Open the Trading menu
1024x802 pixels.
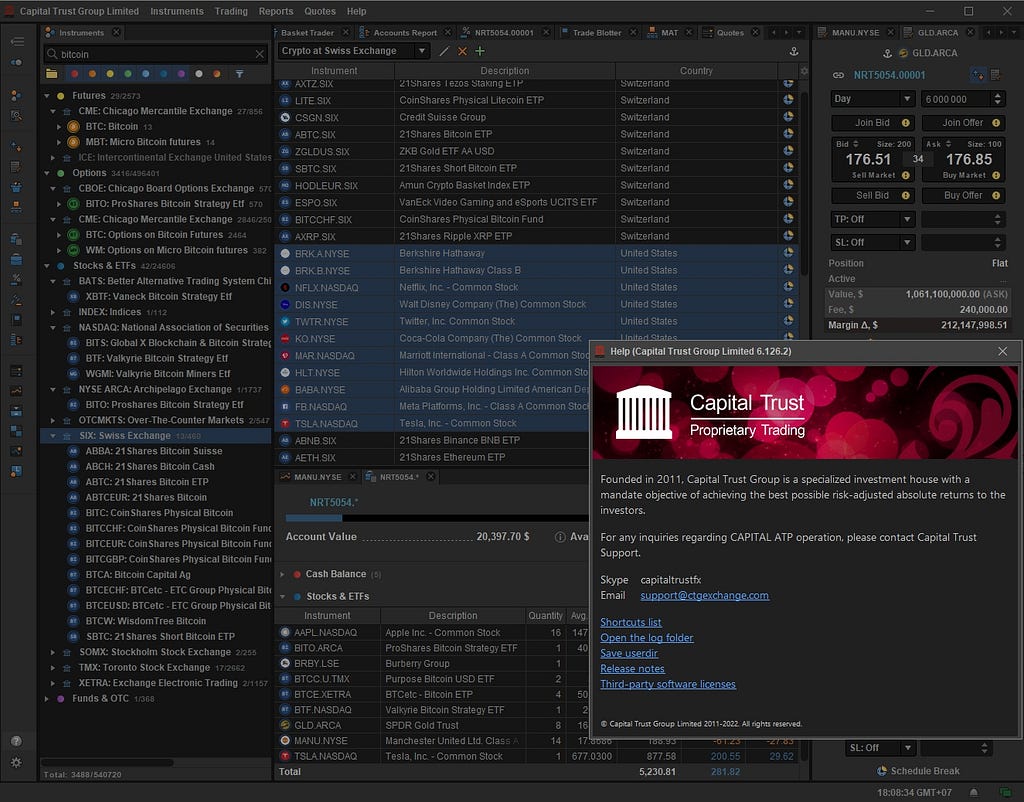point(231,11)
